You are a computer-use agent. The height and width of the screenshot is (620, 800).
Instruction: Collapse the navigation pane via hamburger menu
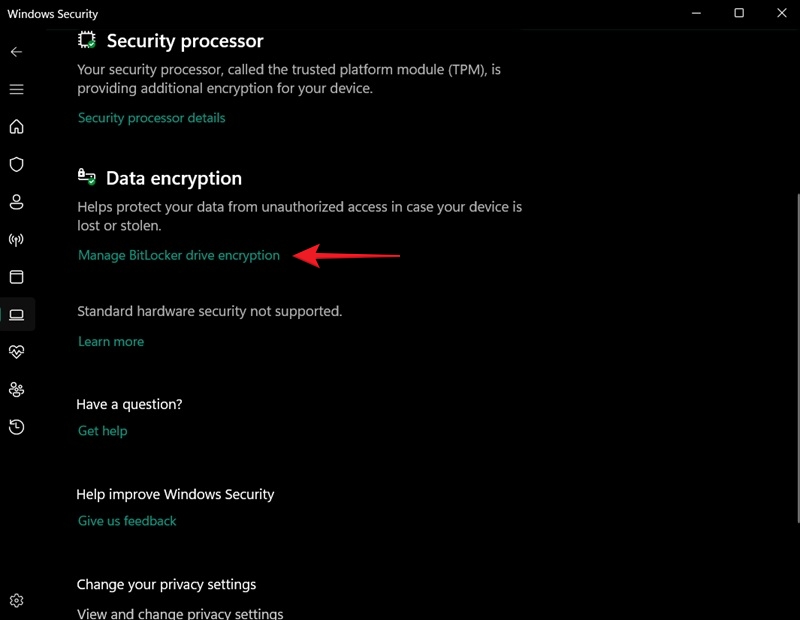(x=16, y=89)
